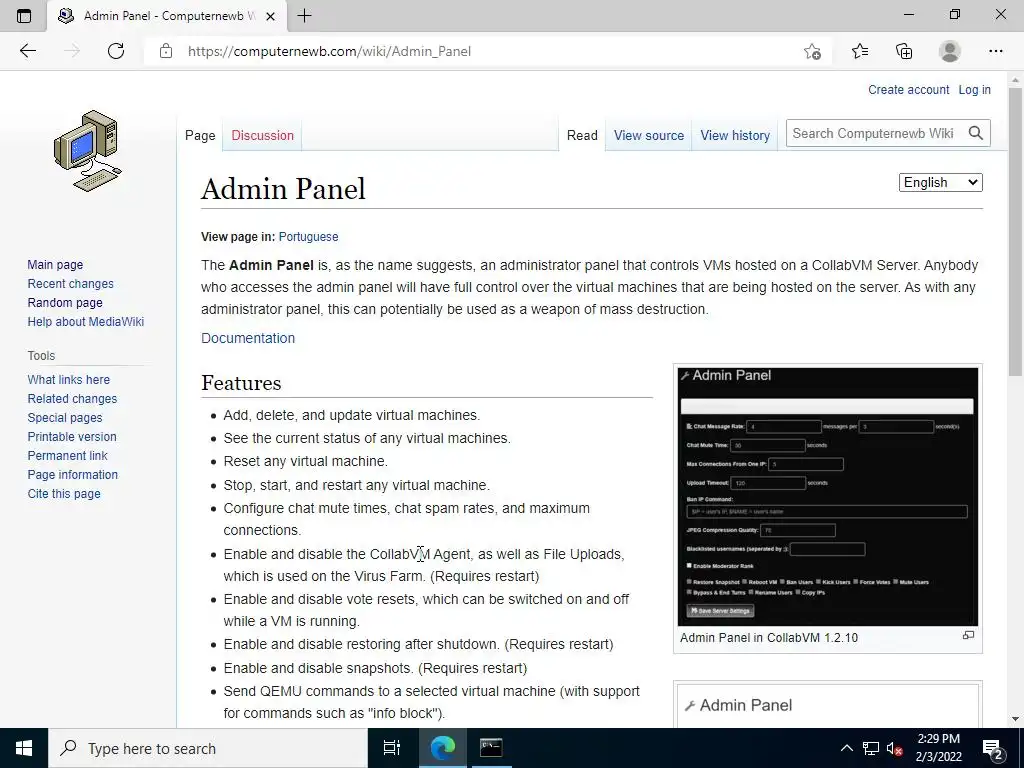This screenshot has width=1024, height=768.
Task: Click the muted volume tray icon
Action: 894,748
